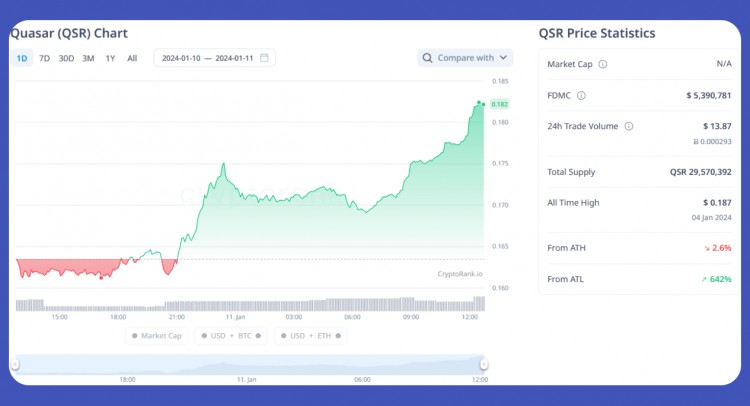This screenshot has width=750, height=406.
Task: Choose the 3M timeframe
Action: click(x=88, y=58)
